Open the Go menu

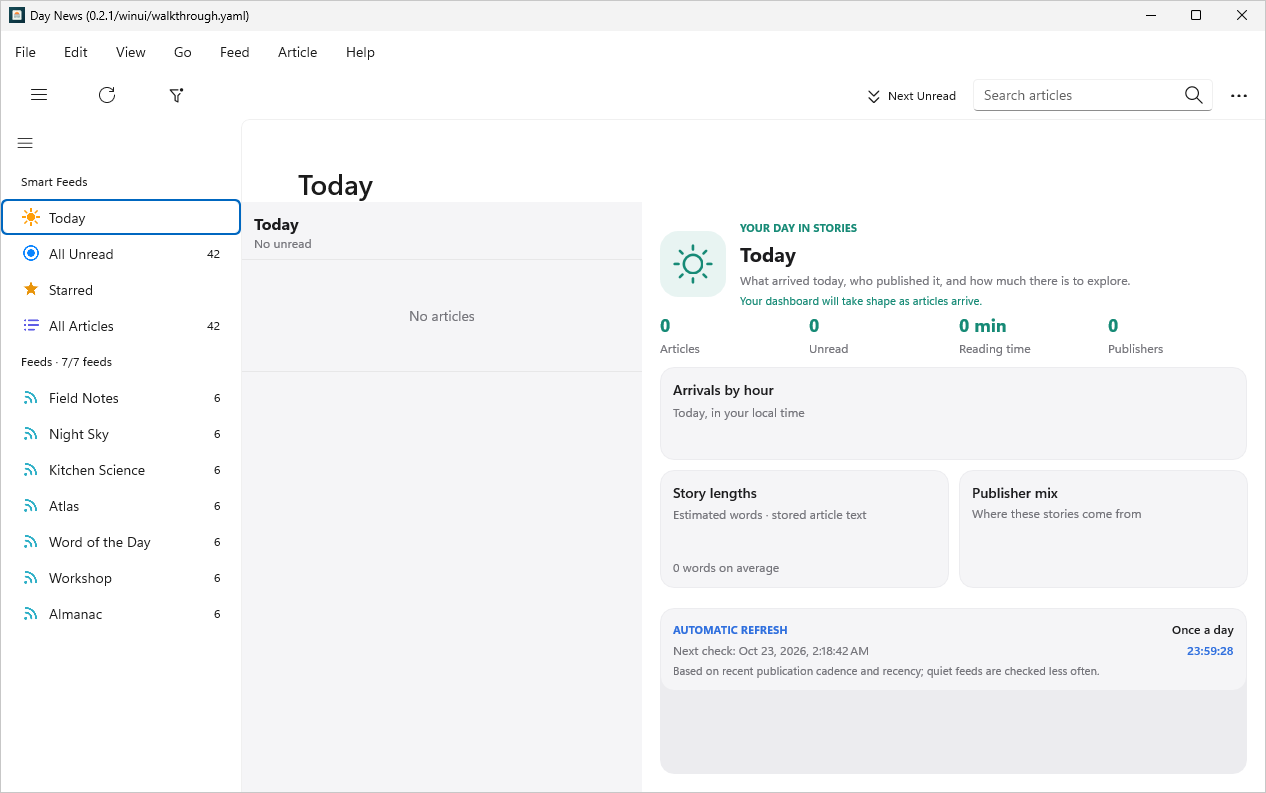pyautogui.click(x=183, y=52)
